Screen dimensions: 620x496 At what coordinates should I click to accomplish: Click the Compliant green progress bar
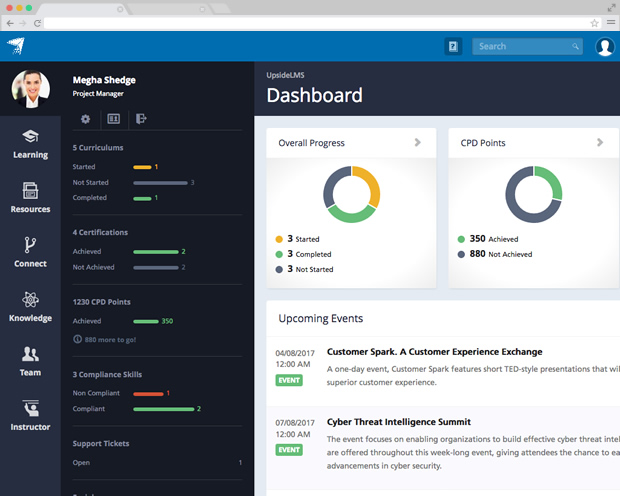pyautogui.click(x=164, y=409)
